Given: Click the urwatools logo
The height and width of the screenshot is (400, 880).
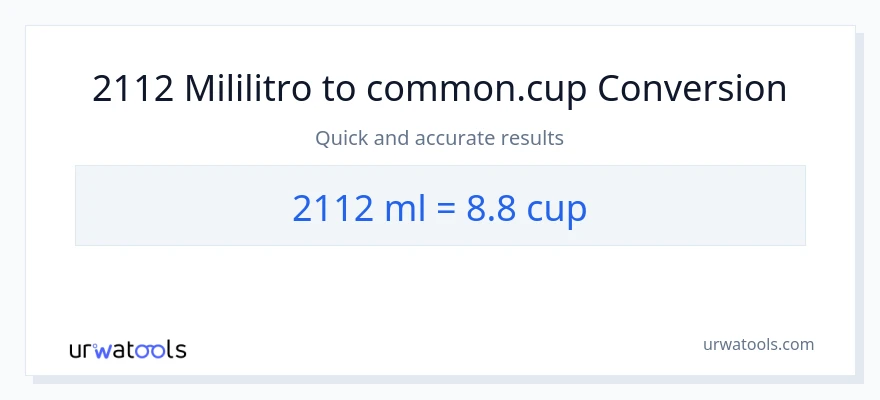Looking at the screenshot, I should (x=127, y=349).
